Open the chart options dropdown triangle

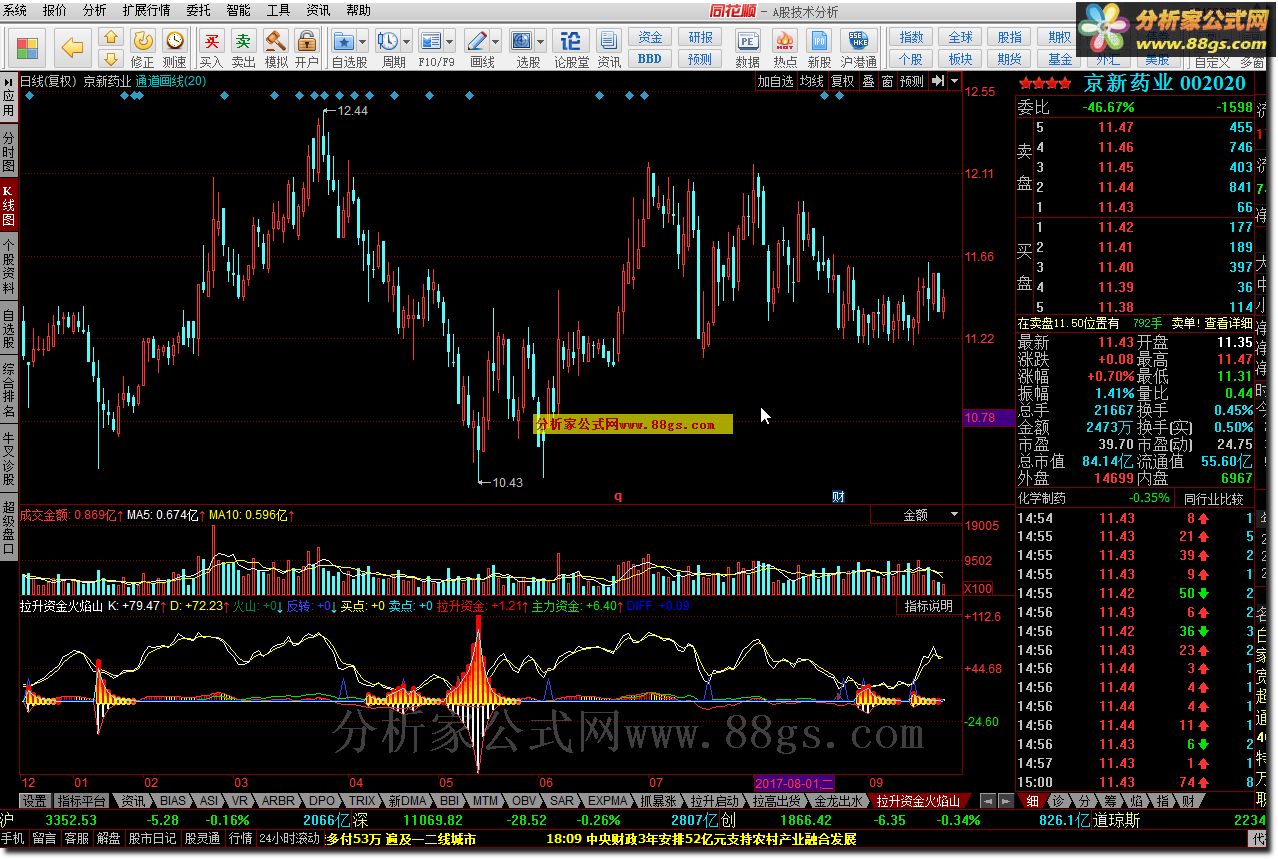[x=955, y=81]
